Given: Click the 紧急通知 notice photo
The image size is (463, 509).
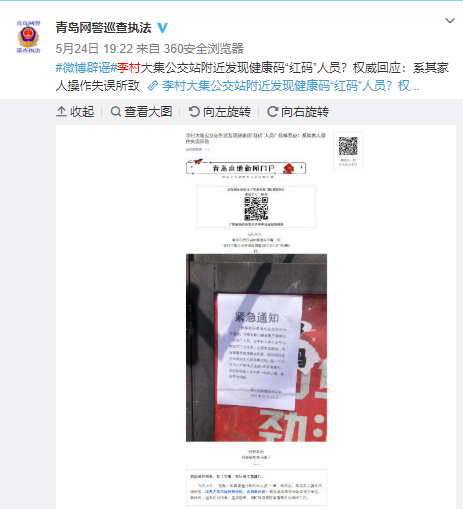Looking at the screenshot, I should coord(256,348).
